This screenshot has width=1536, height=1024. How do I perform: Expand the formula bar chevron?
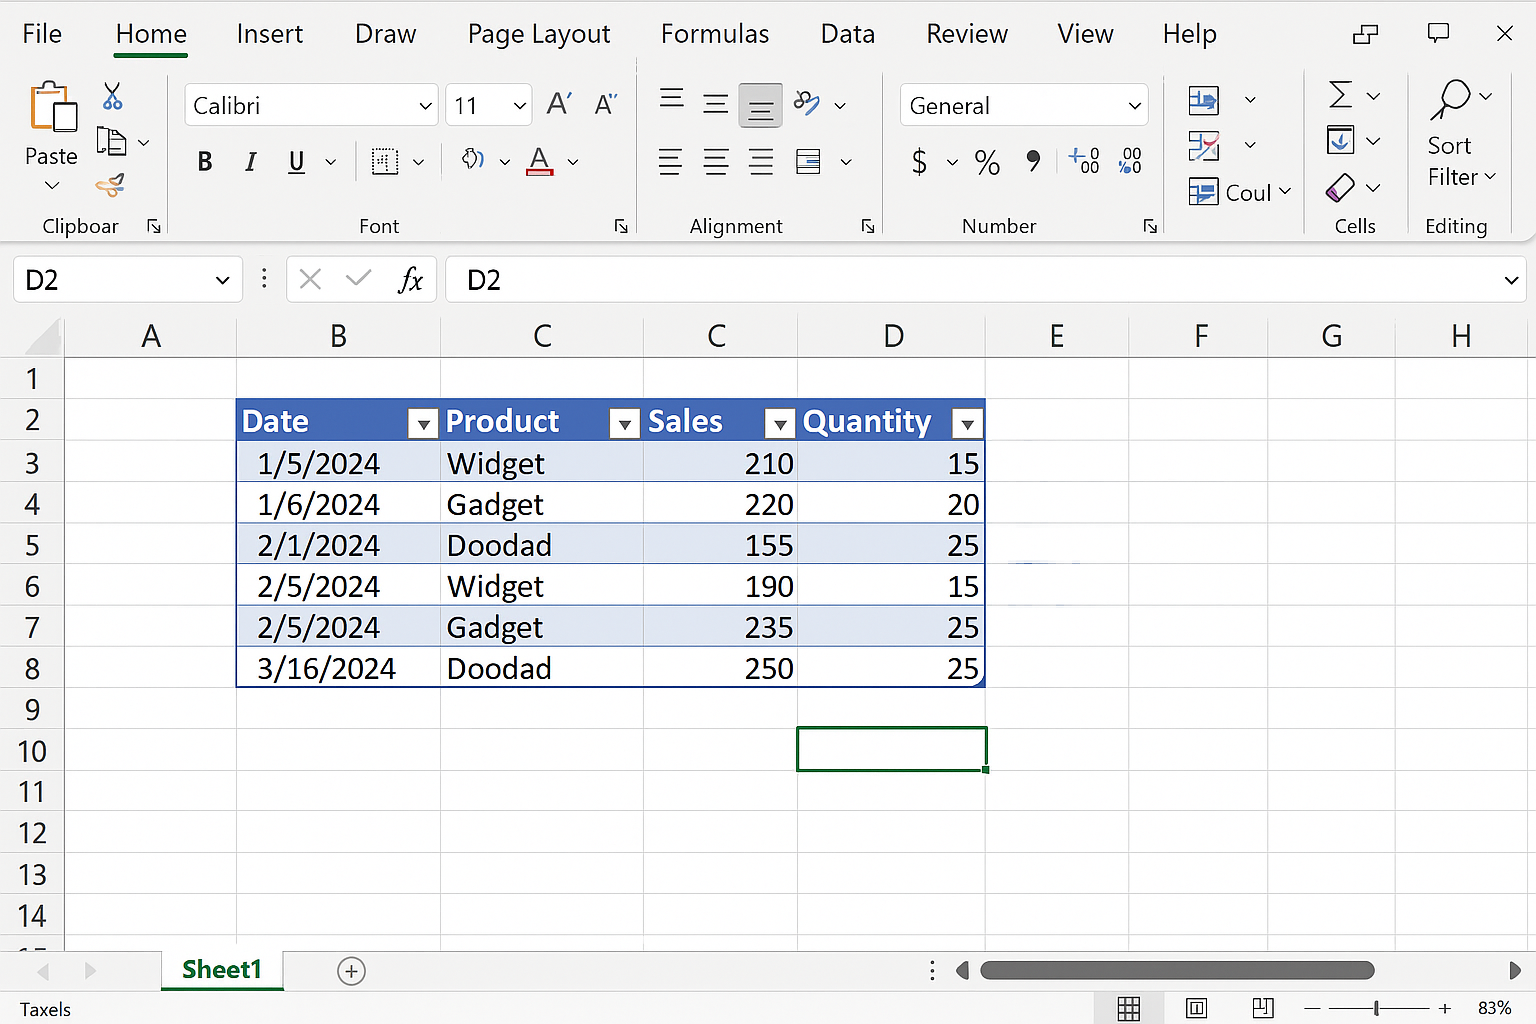tap(1511, 281)
